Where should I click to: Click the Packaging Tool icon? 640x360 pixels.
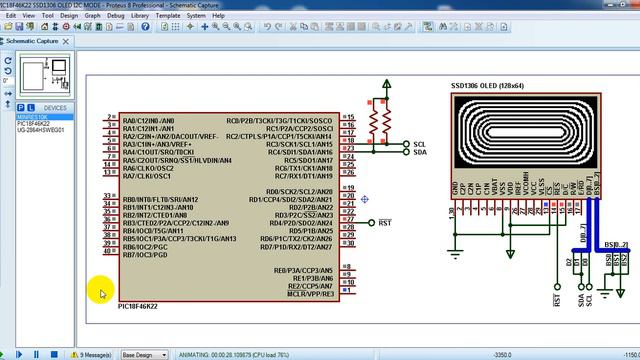[398, 27]
